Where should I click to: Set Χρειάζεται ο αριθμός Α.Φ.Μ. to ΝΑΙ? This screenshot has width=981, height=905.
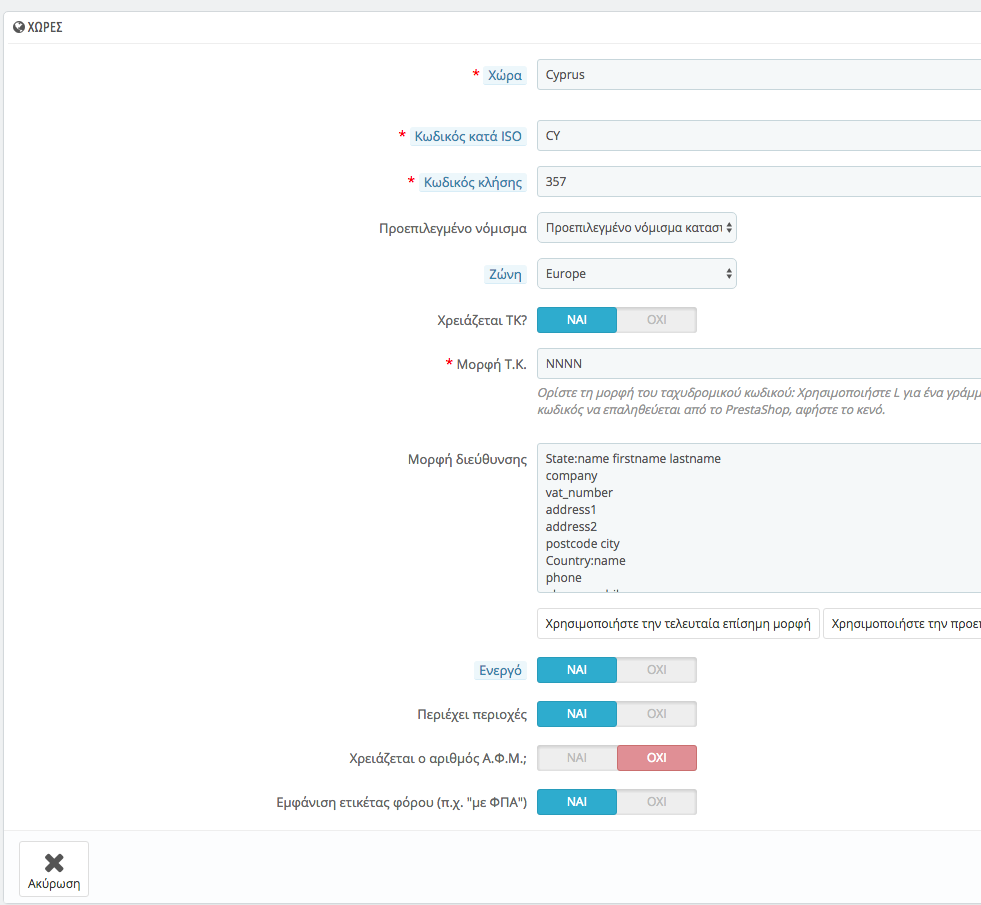pos(577,758)
